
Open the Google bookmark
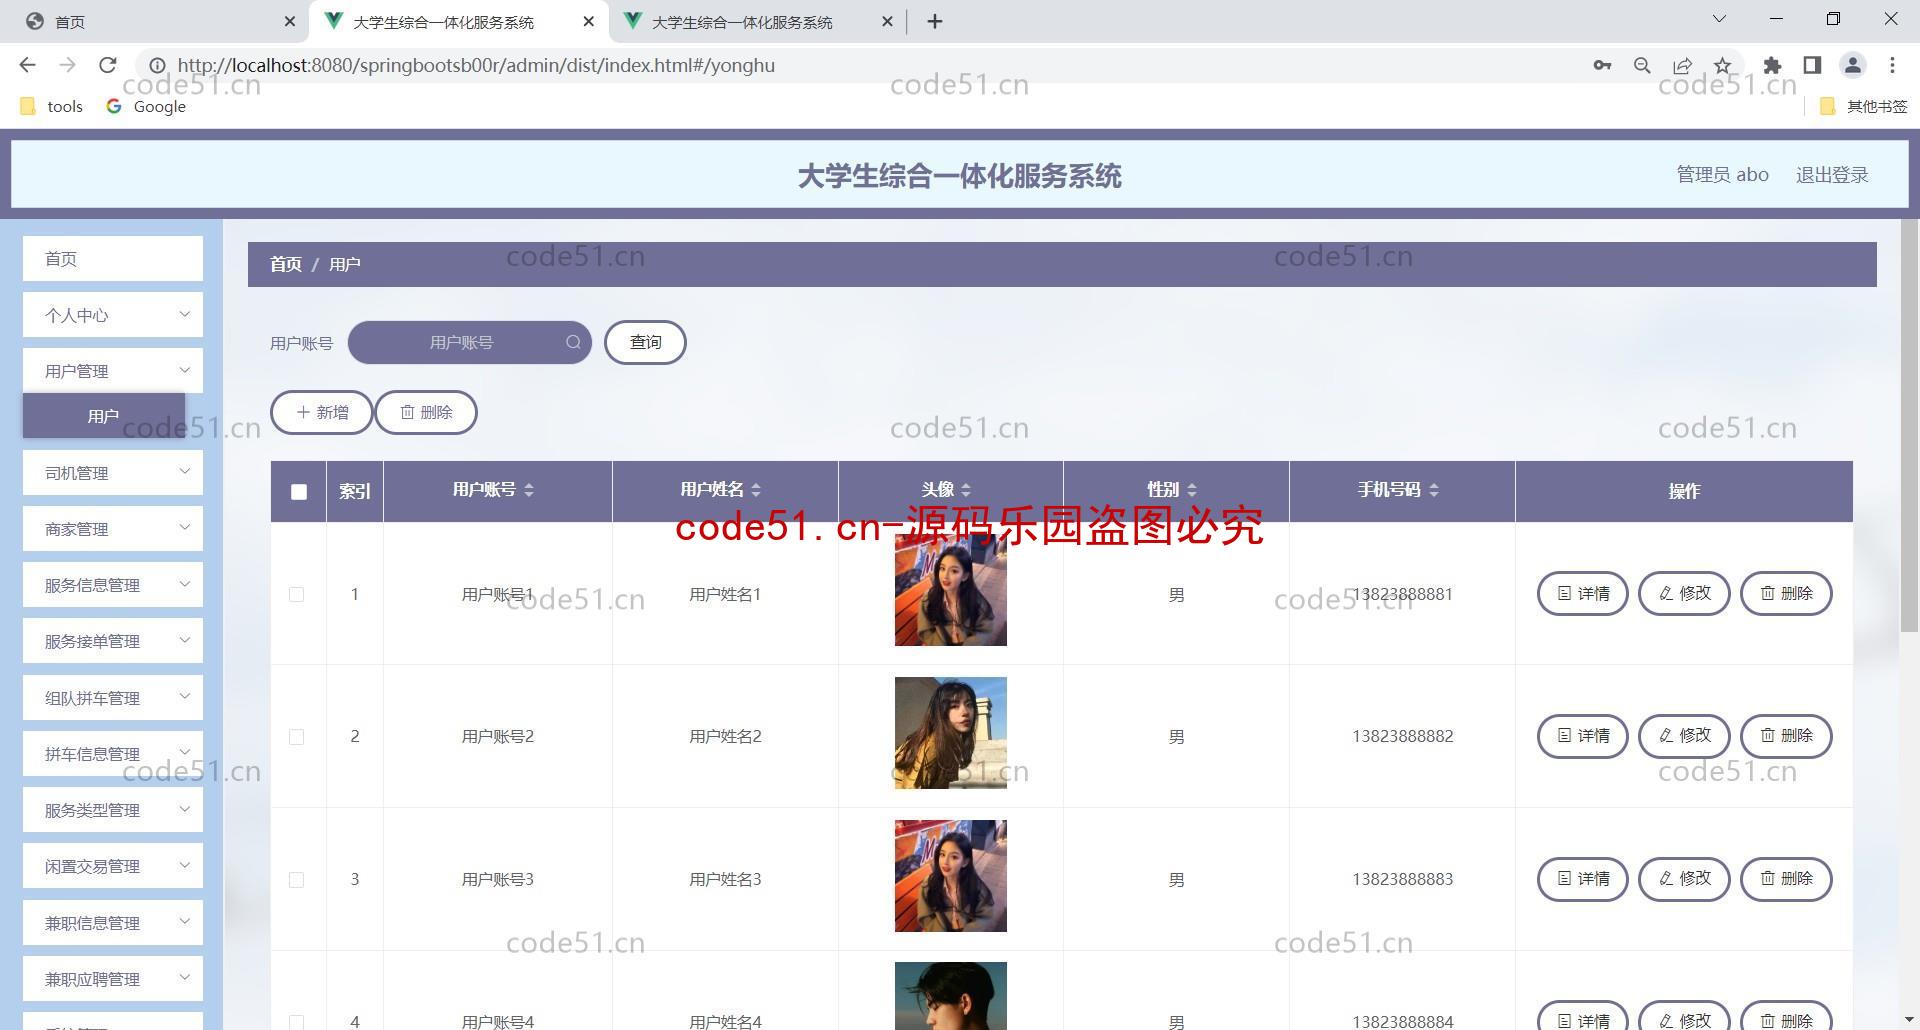(146, 106)
